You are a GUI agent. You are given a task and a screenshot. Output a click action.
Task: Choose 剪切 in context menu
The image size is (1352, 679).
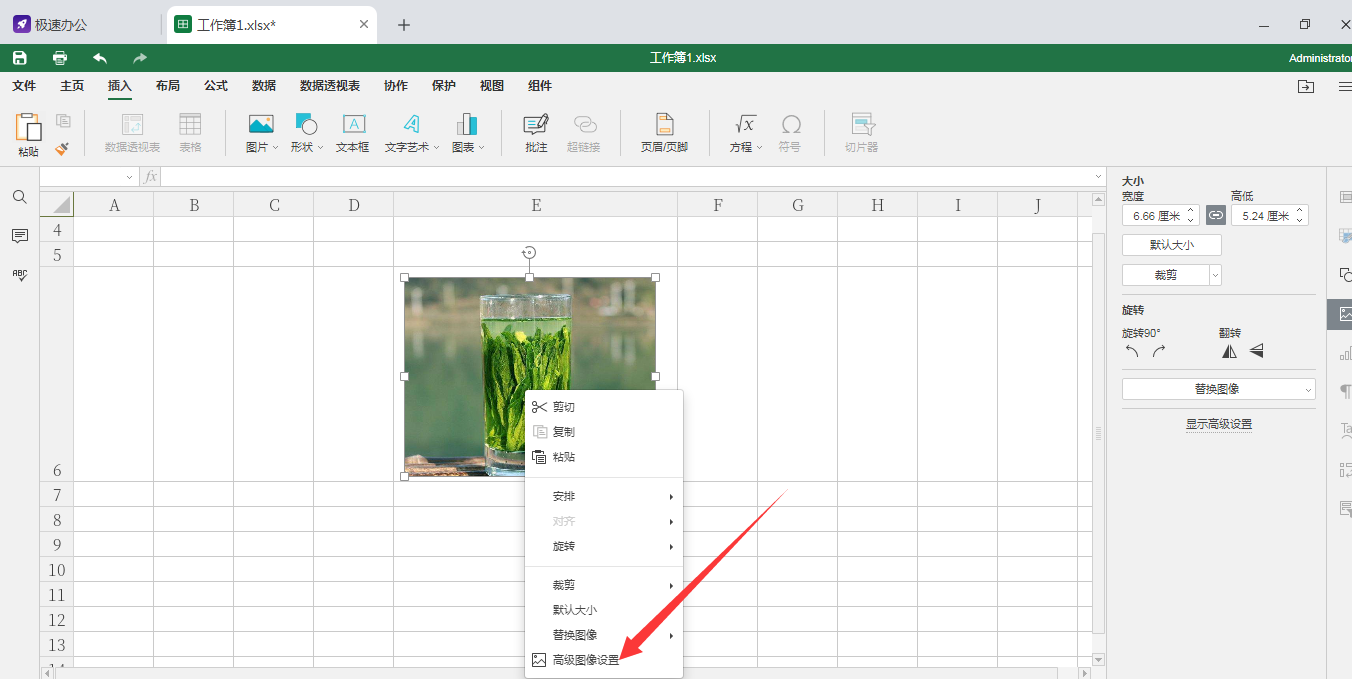tap(604, 407)
